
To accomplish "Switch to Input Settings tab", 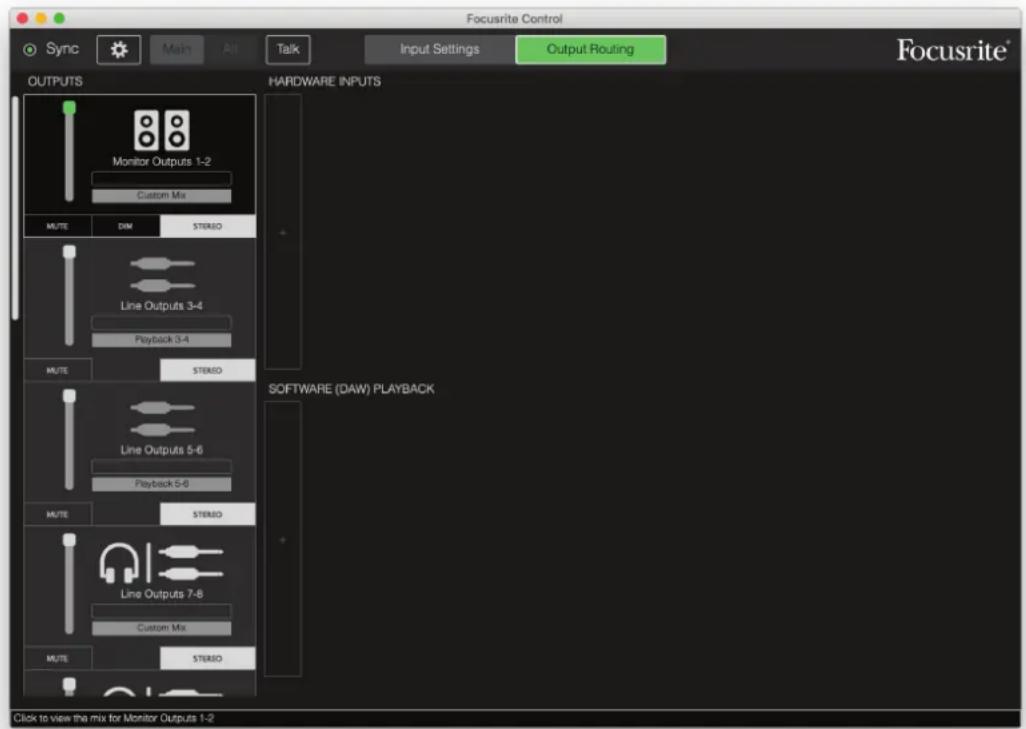I will (439, 50).
